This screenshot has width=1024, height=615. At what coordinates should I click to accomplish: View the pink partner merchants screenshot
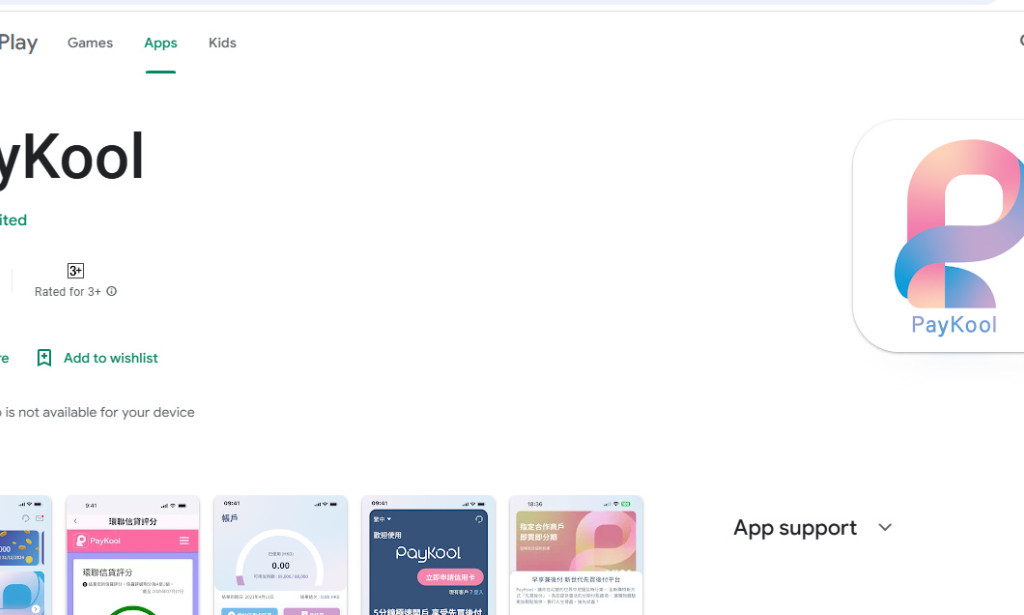pos(576,555)
